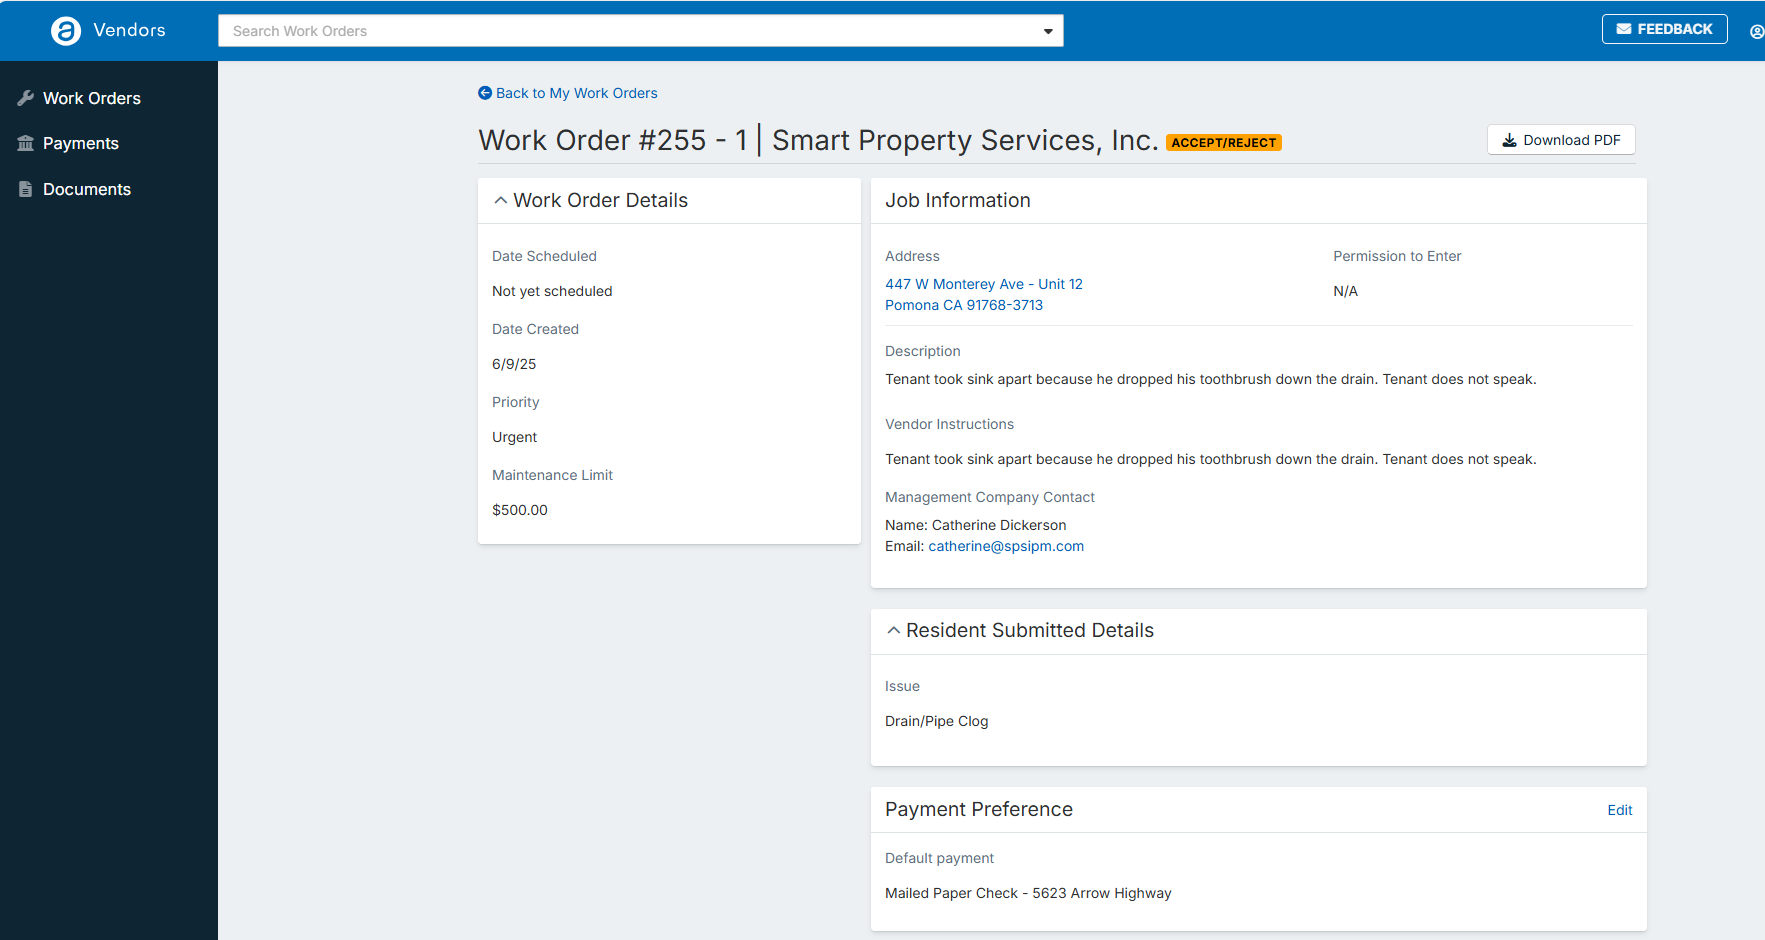Click the bank icon beside Payments
1765x940 pixels.
26,143
